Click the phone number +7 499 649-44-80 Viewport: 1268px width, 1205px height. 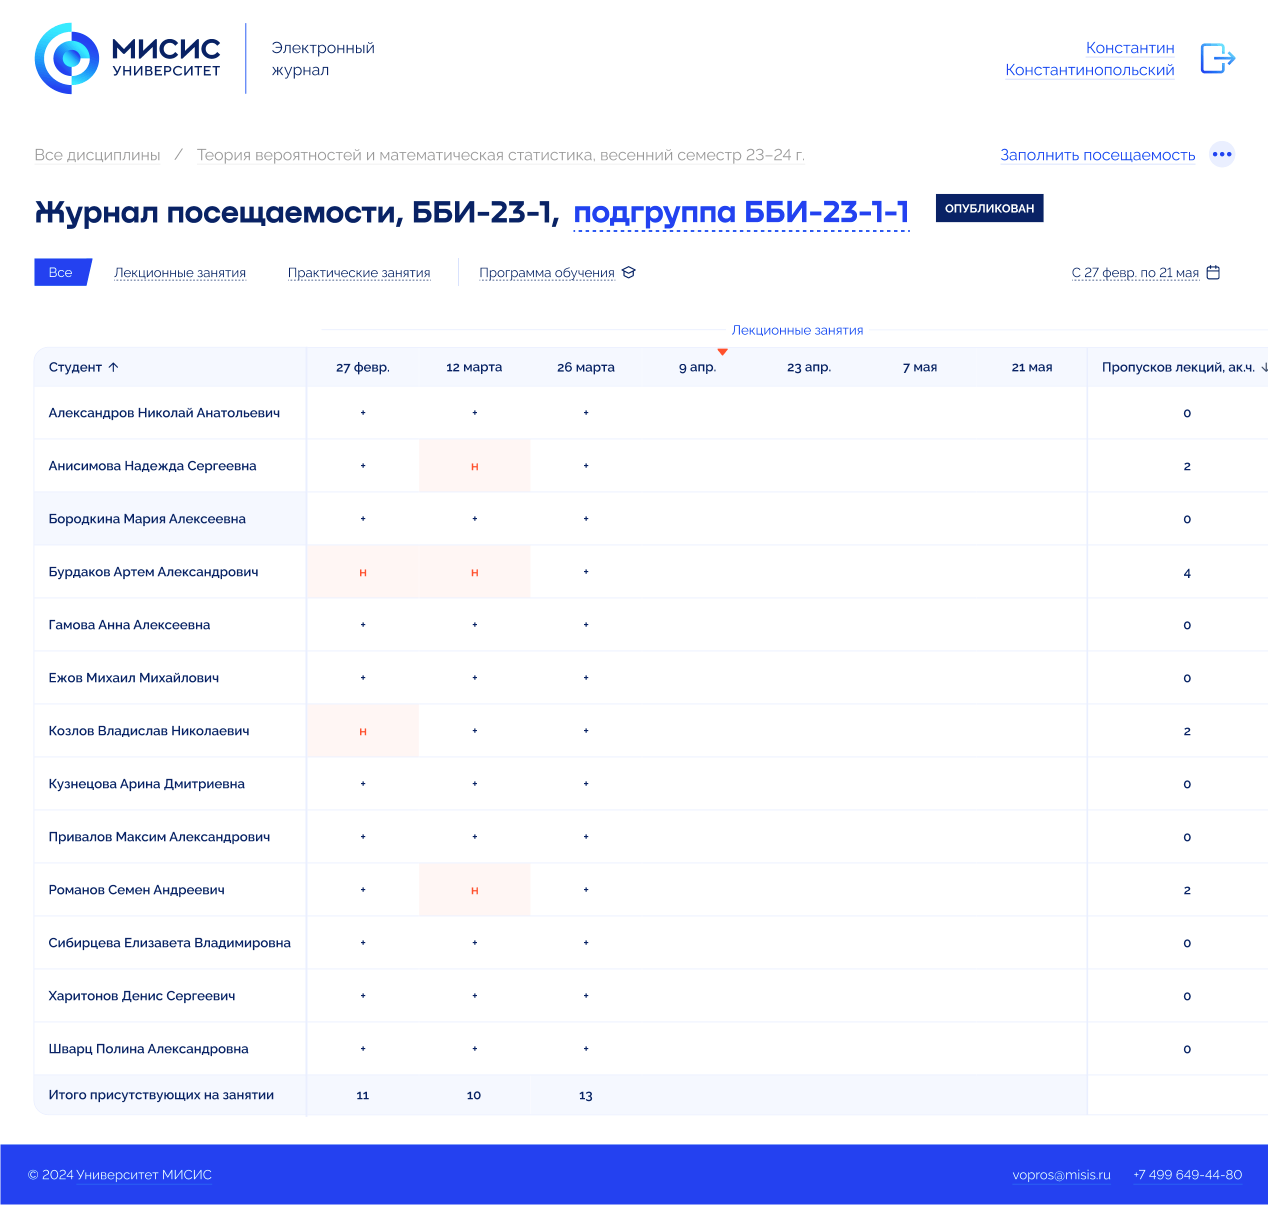tap(1188, 1175)
